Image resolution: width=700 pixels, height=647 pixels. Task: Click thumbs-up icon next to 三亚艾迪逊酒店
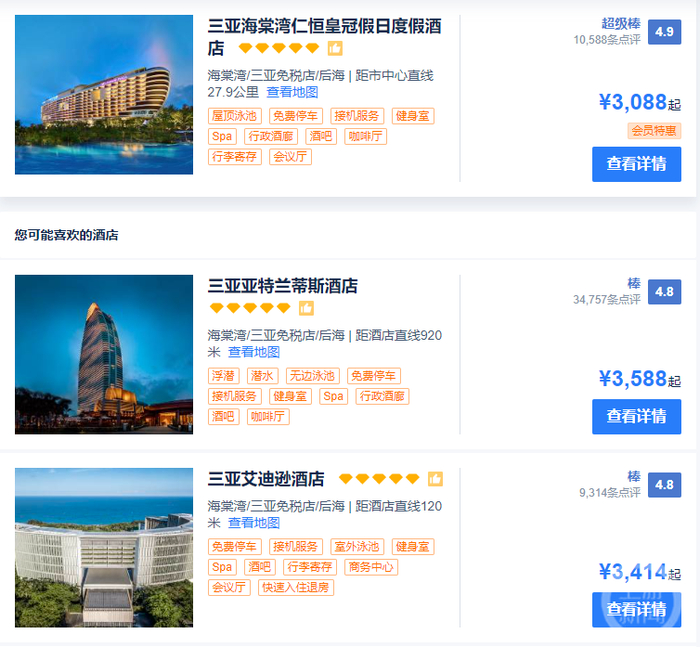point(435,479)
